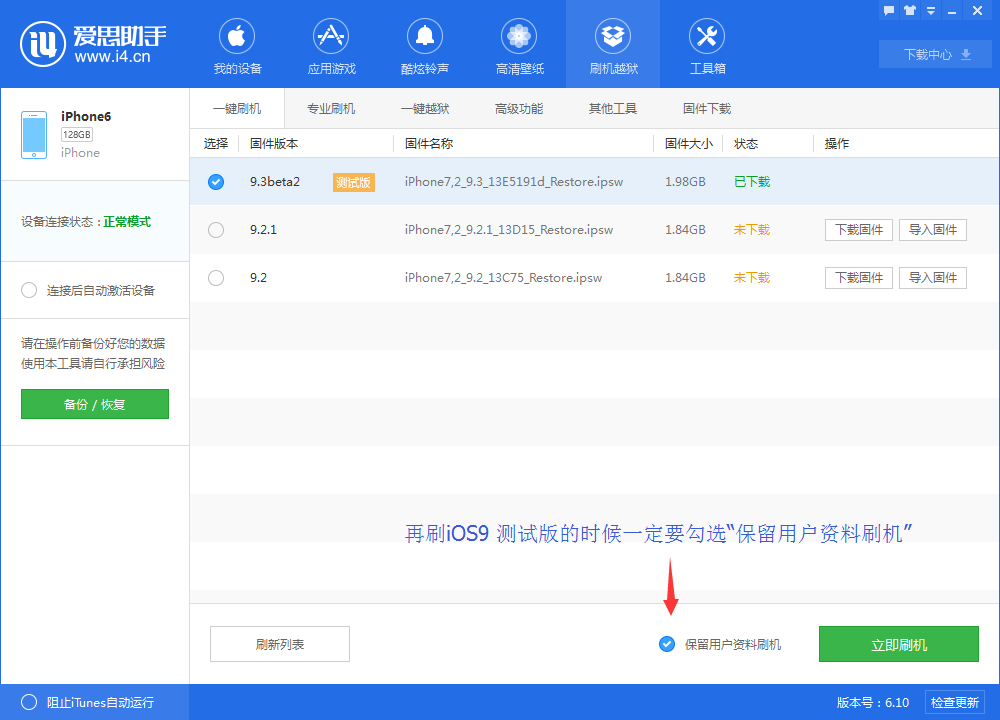Screen dimensions: 1000x720
Task: Open the 酷炫铃声 ringtones section
Action: click(424, 45)
